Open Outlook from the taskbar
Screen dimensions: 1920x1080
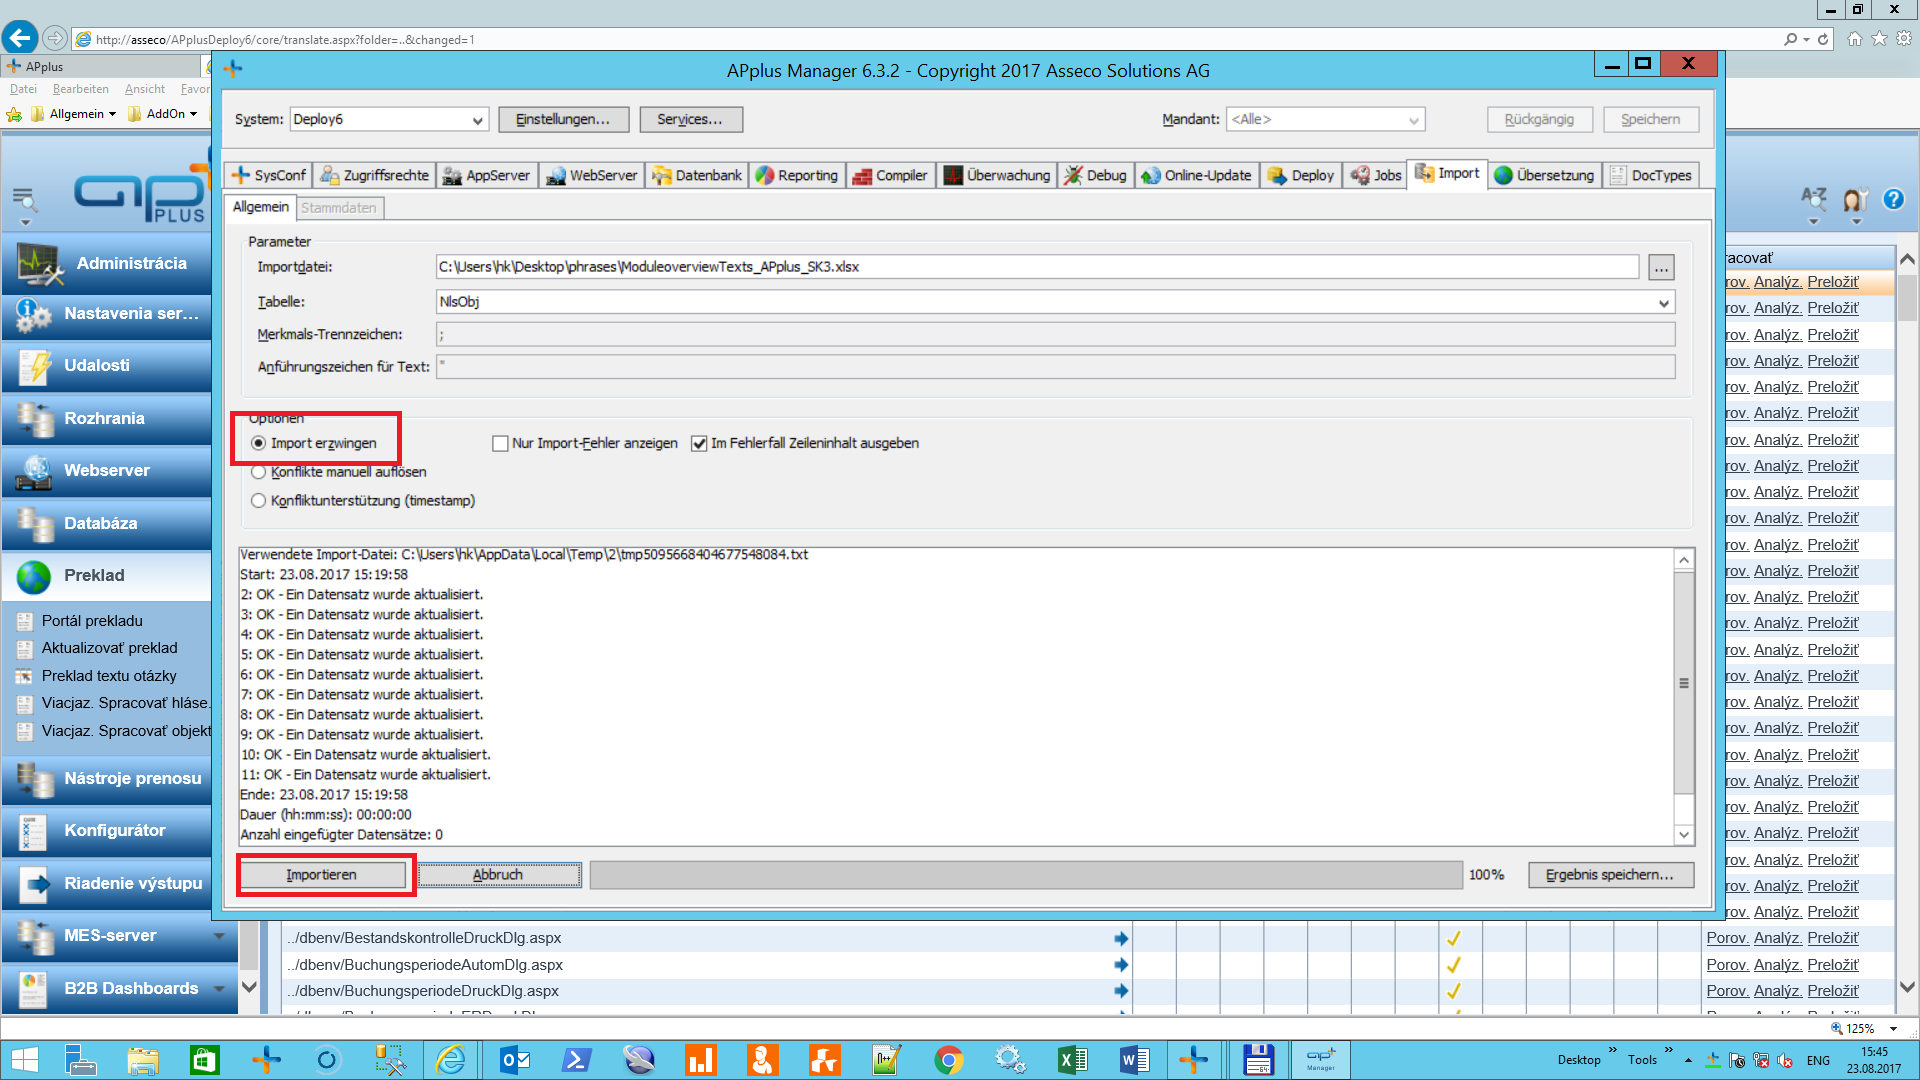tap(515, 1059)
